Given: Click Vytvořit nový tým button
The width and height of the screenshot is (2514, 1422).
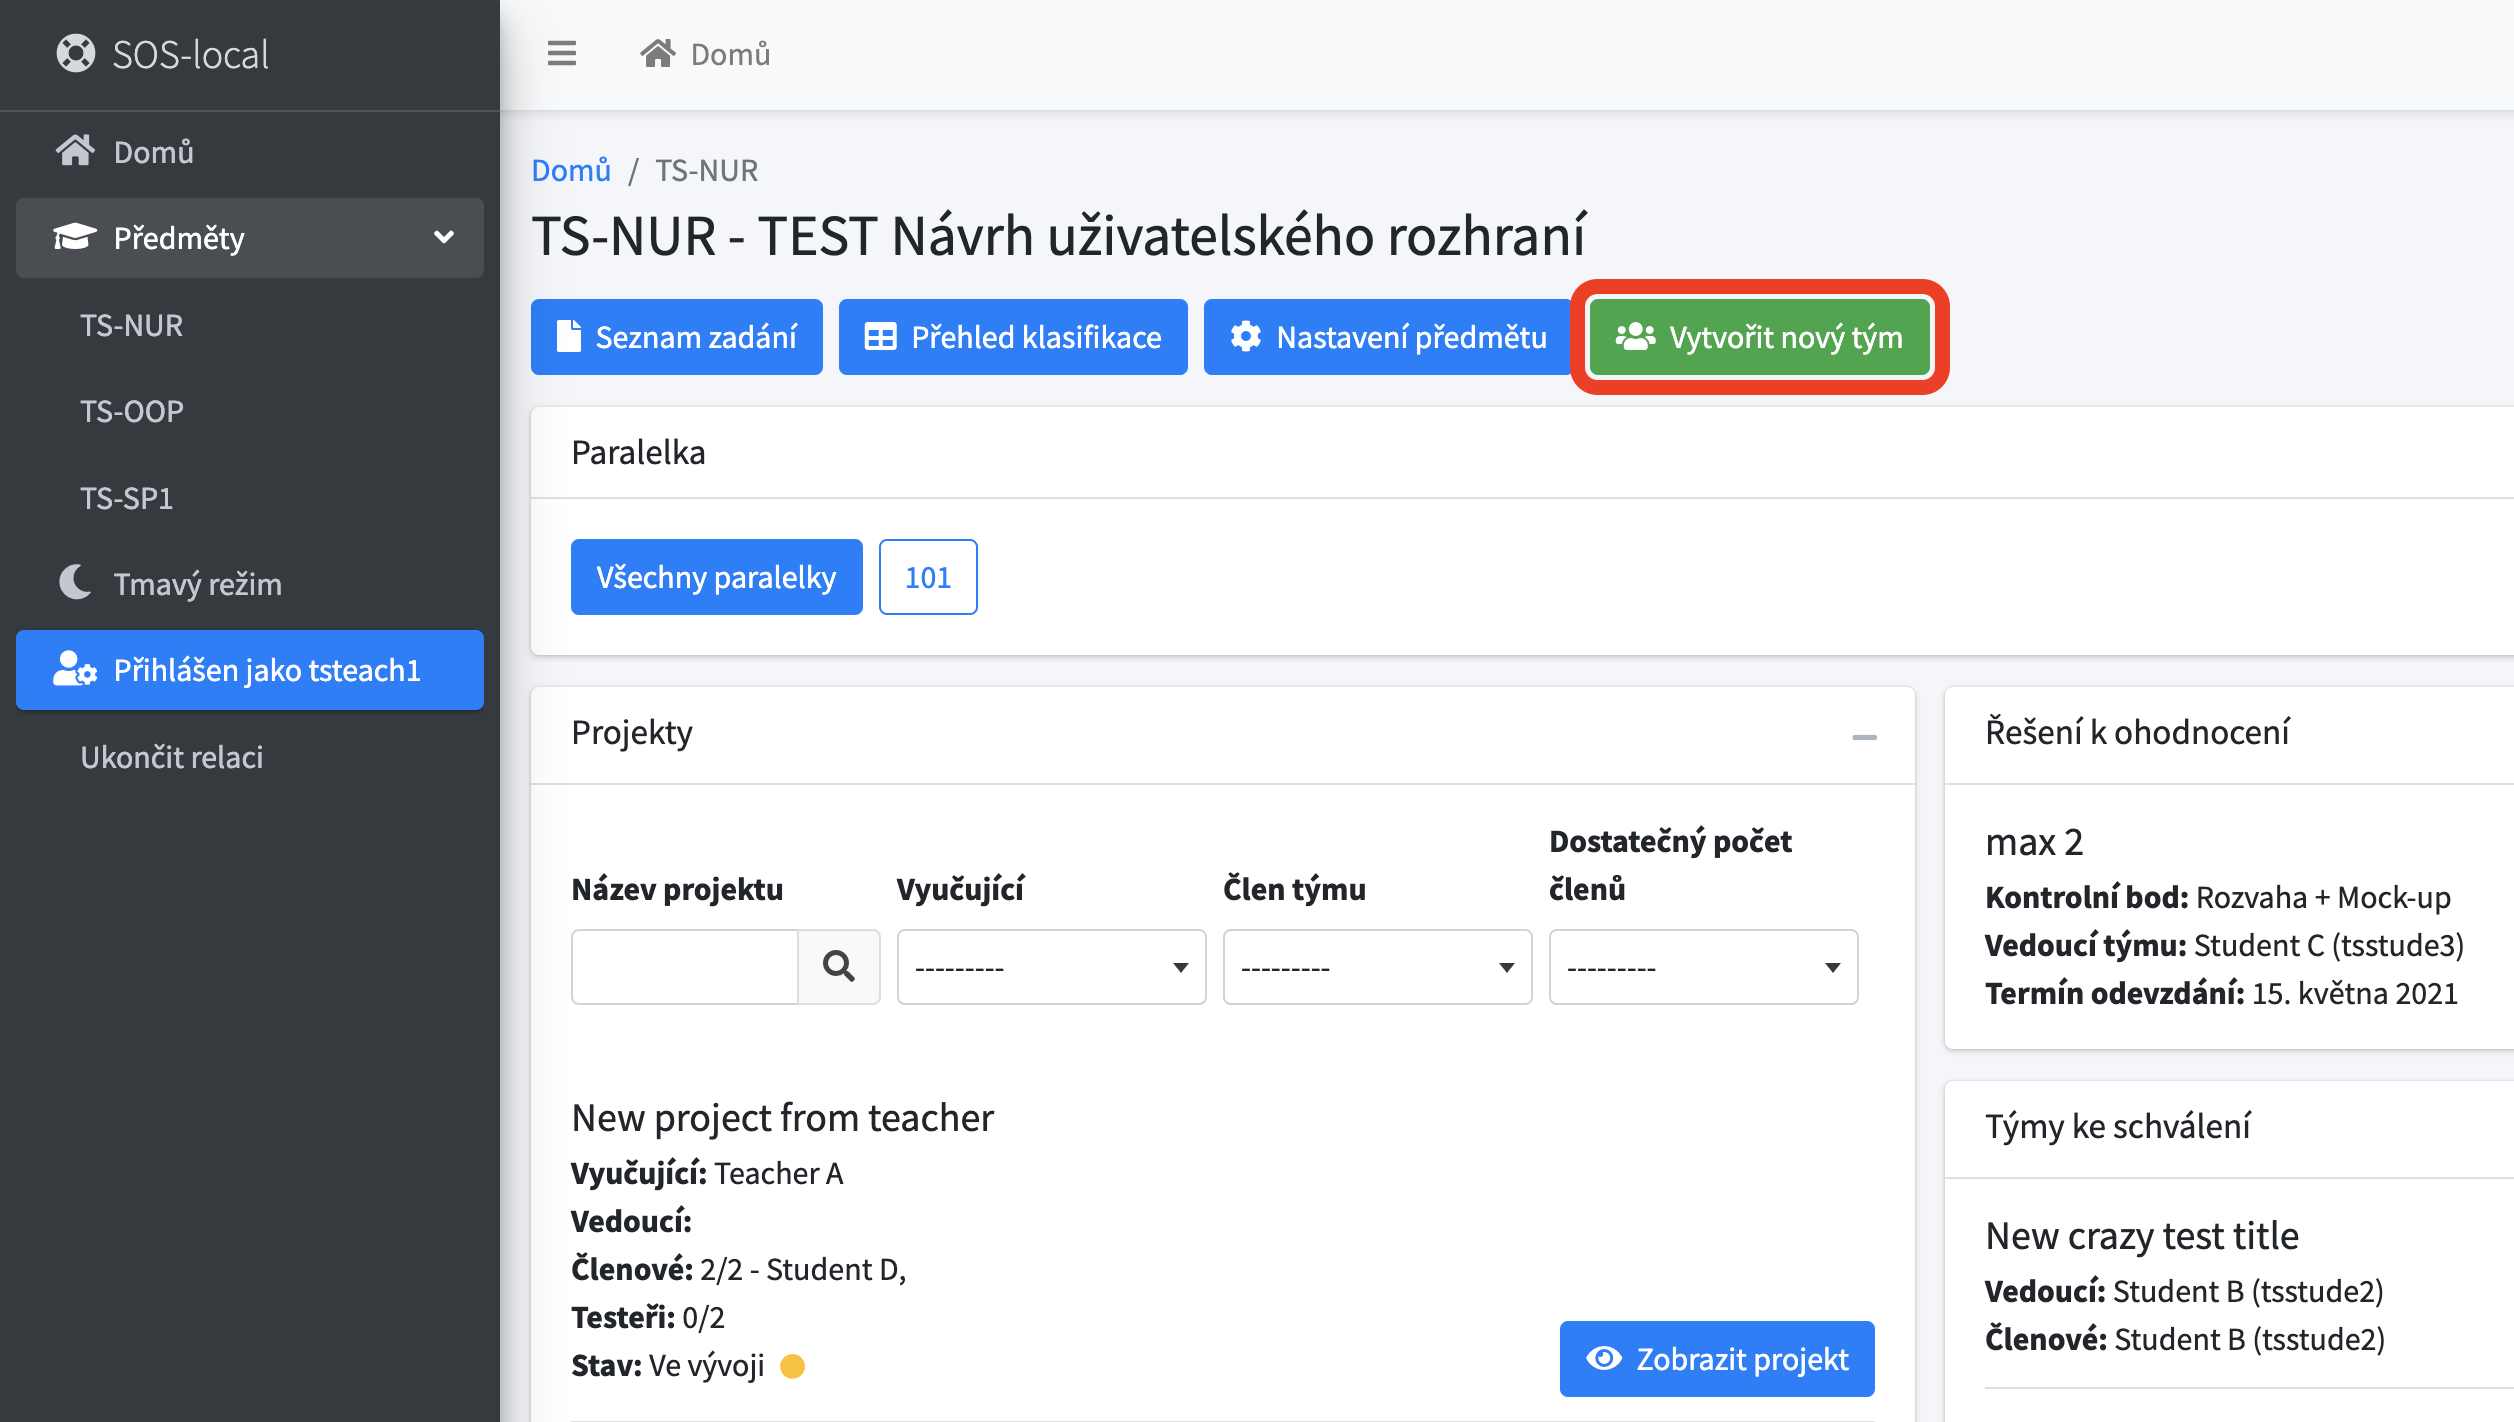Looking at the screenshot, I should [x=1760, y=337].
